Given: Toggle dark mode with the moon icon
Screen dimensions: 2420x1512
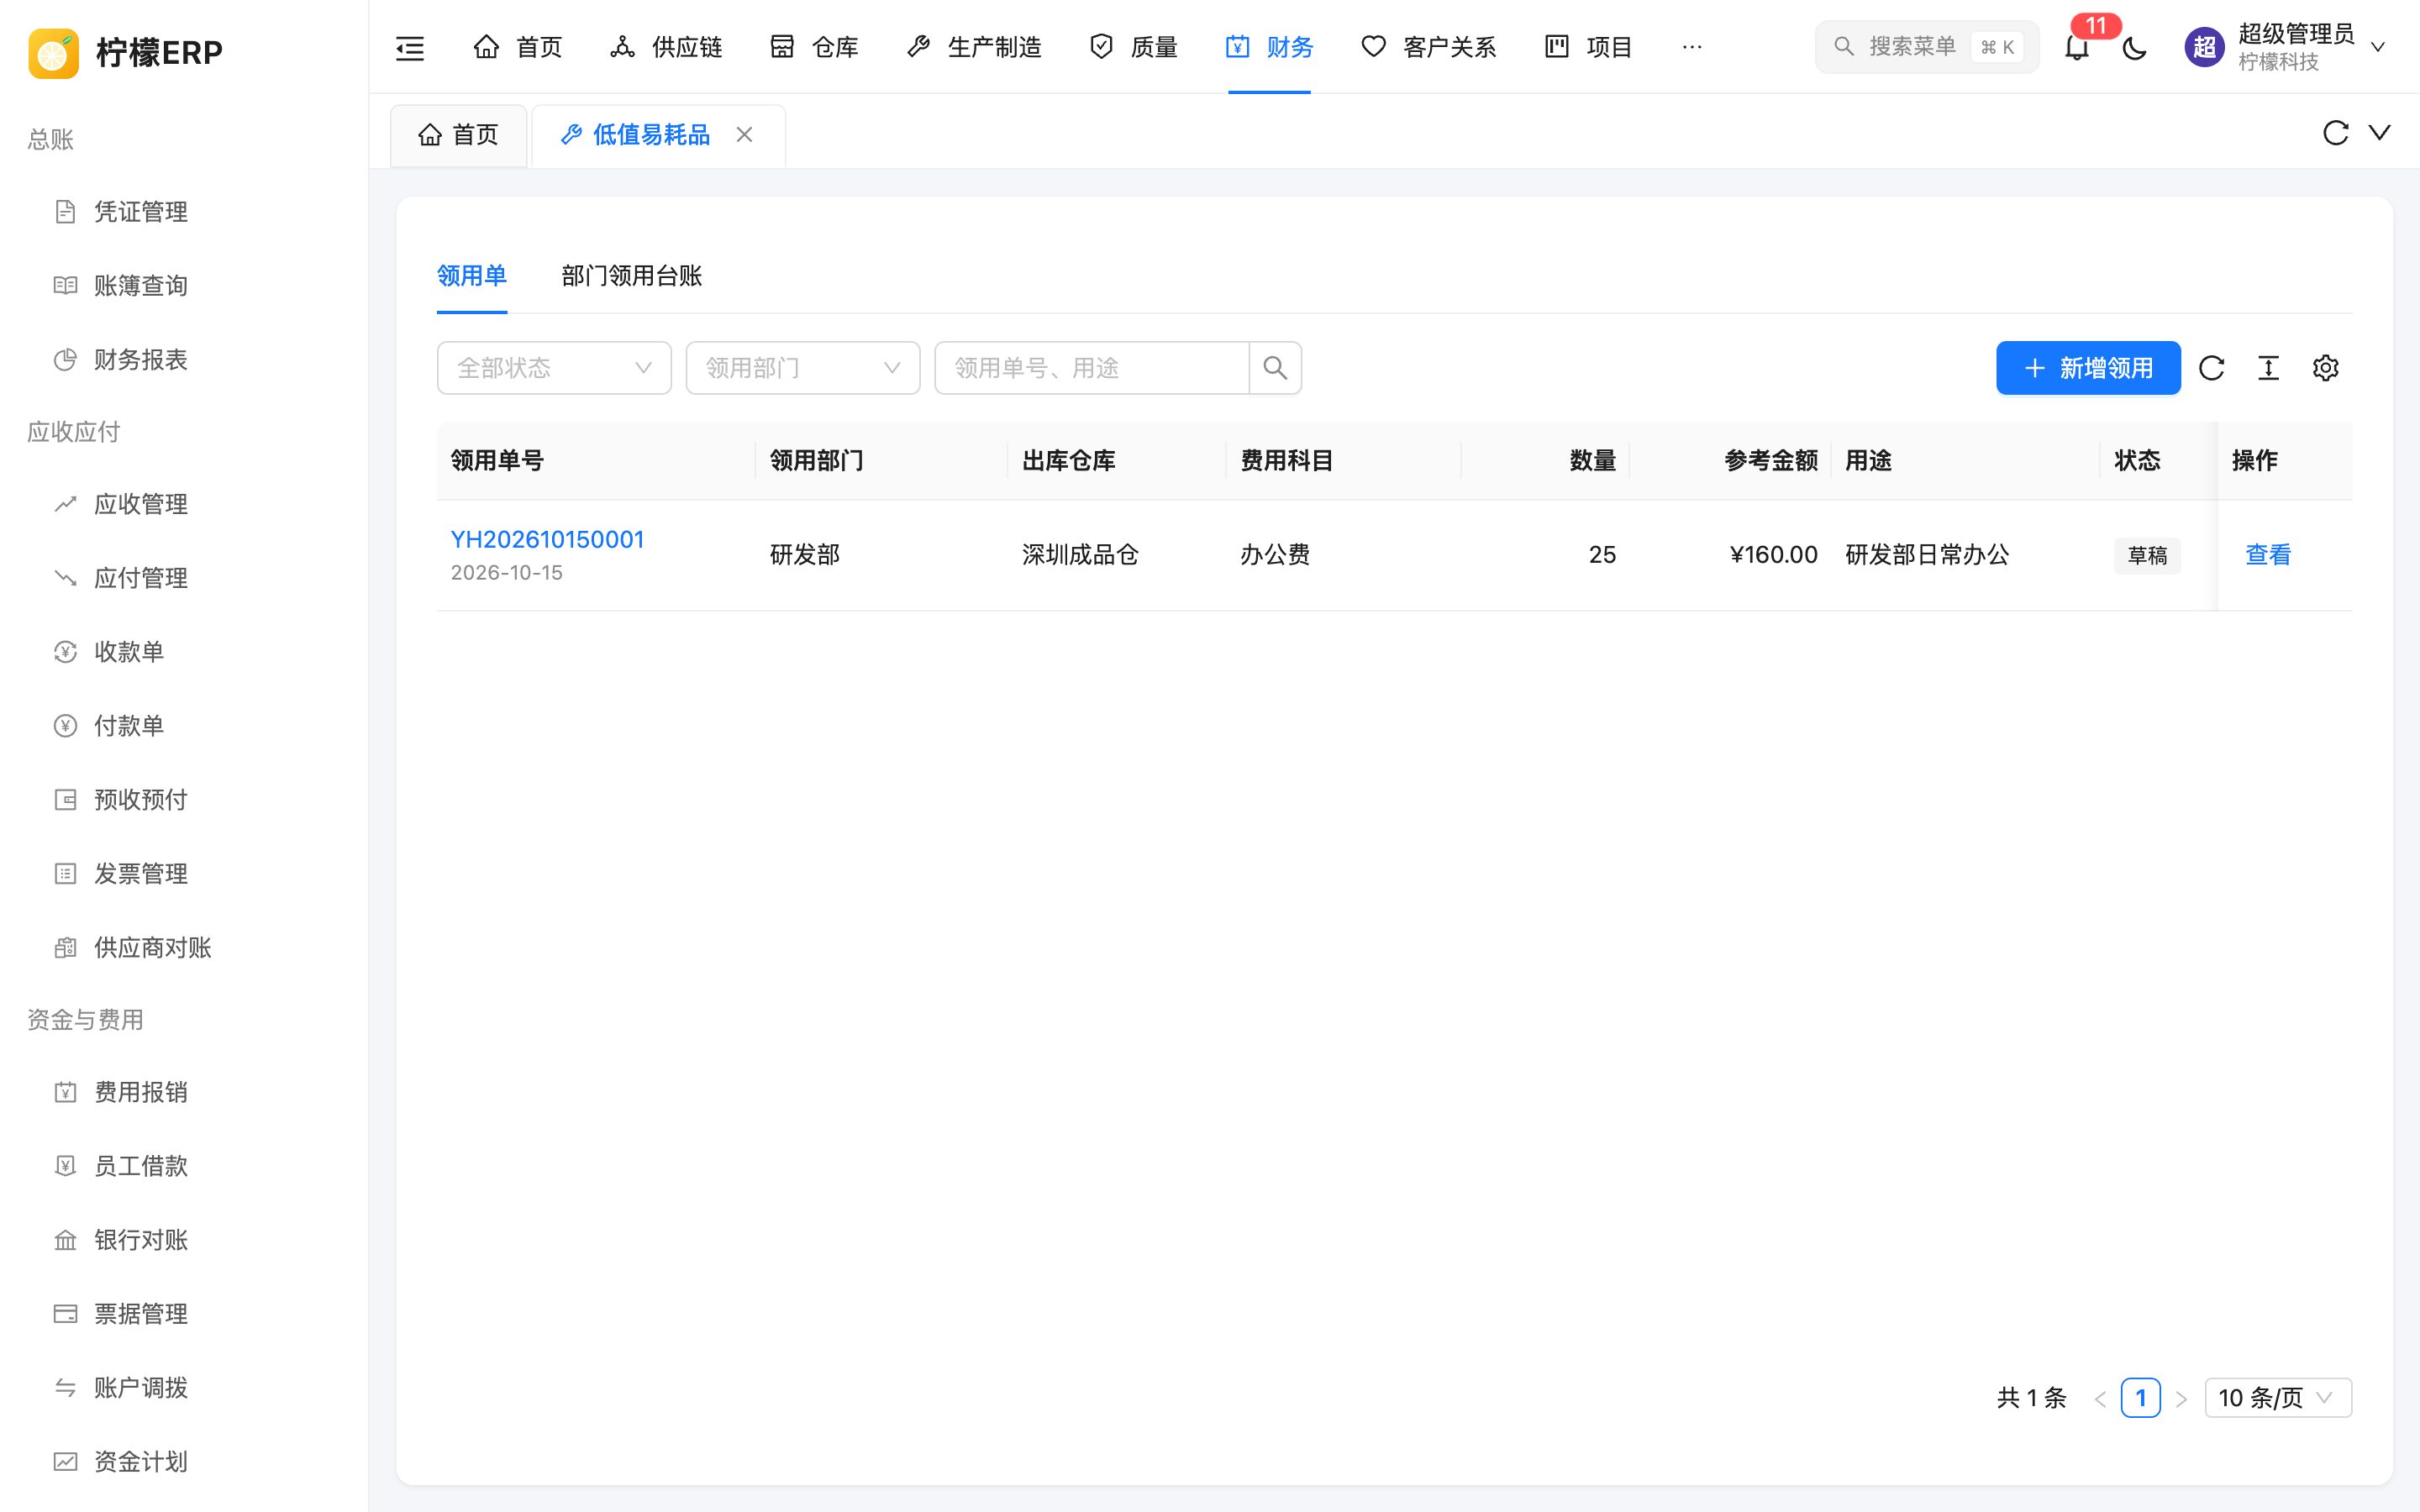Looking at the screenshot, I should click(2134, 47).
